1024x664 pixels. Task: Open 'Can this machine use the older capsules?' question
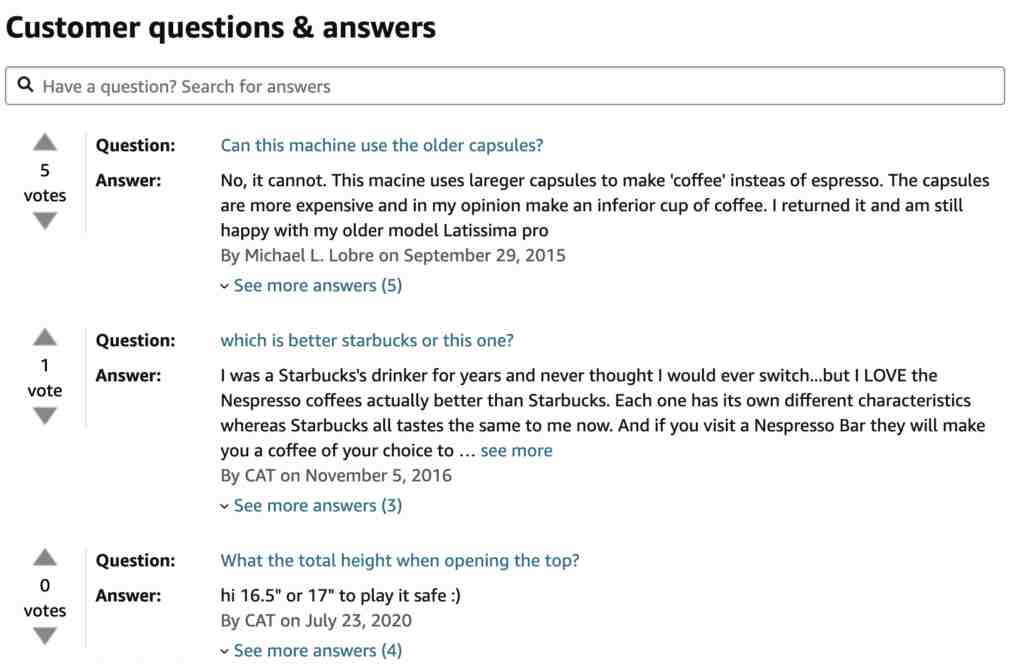pyautogui.click(x=381, y=145)
